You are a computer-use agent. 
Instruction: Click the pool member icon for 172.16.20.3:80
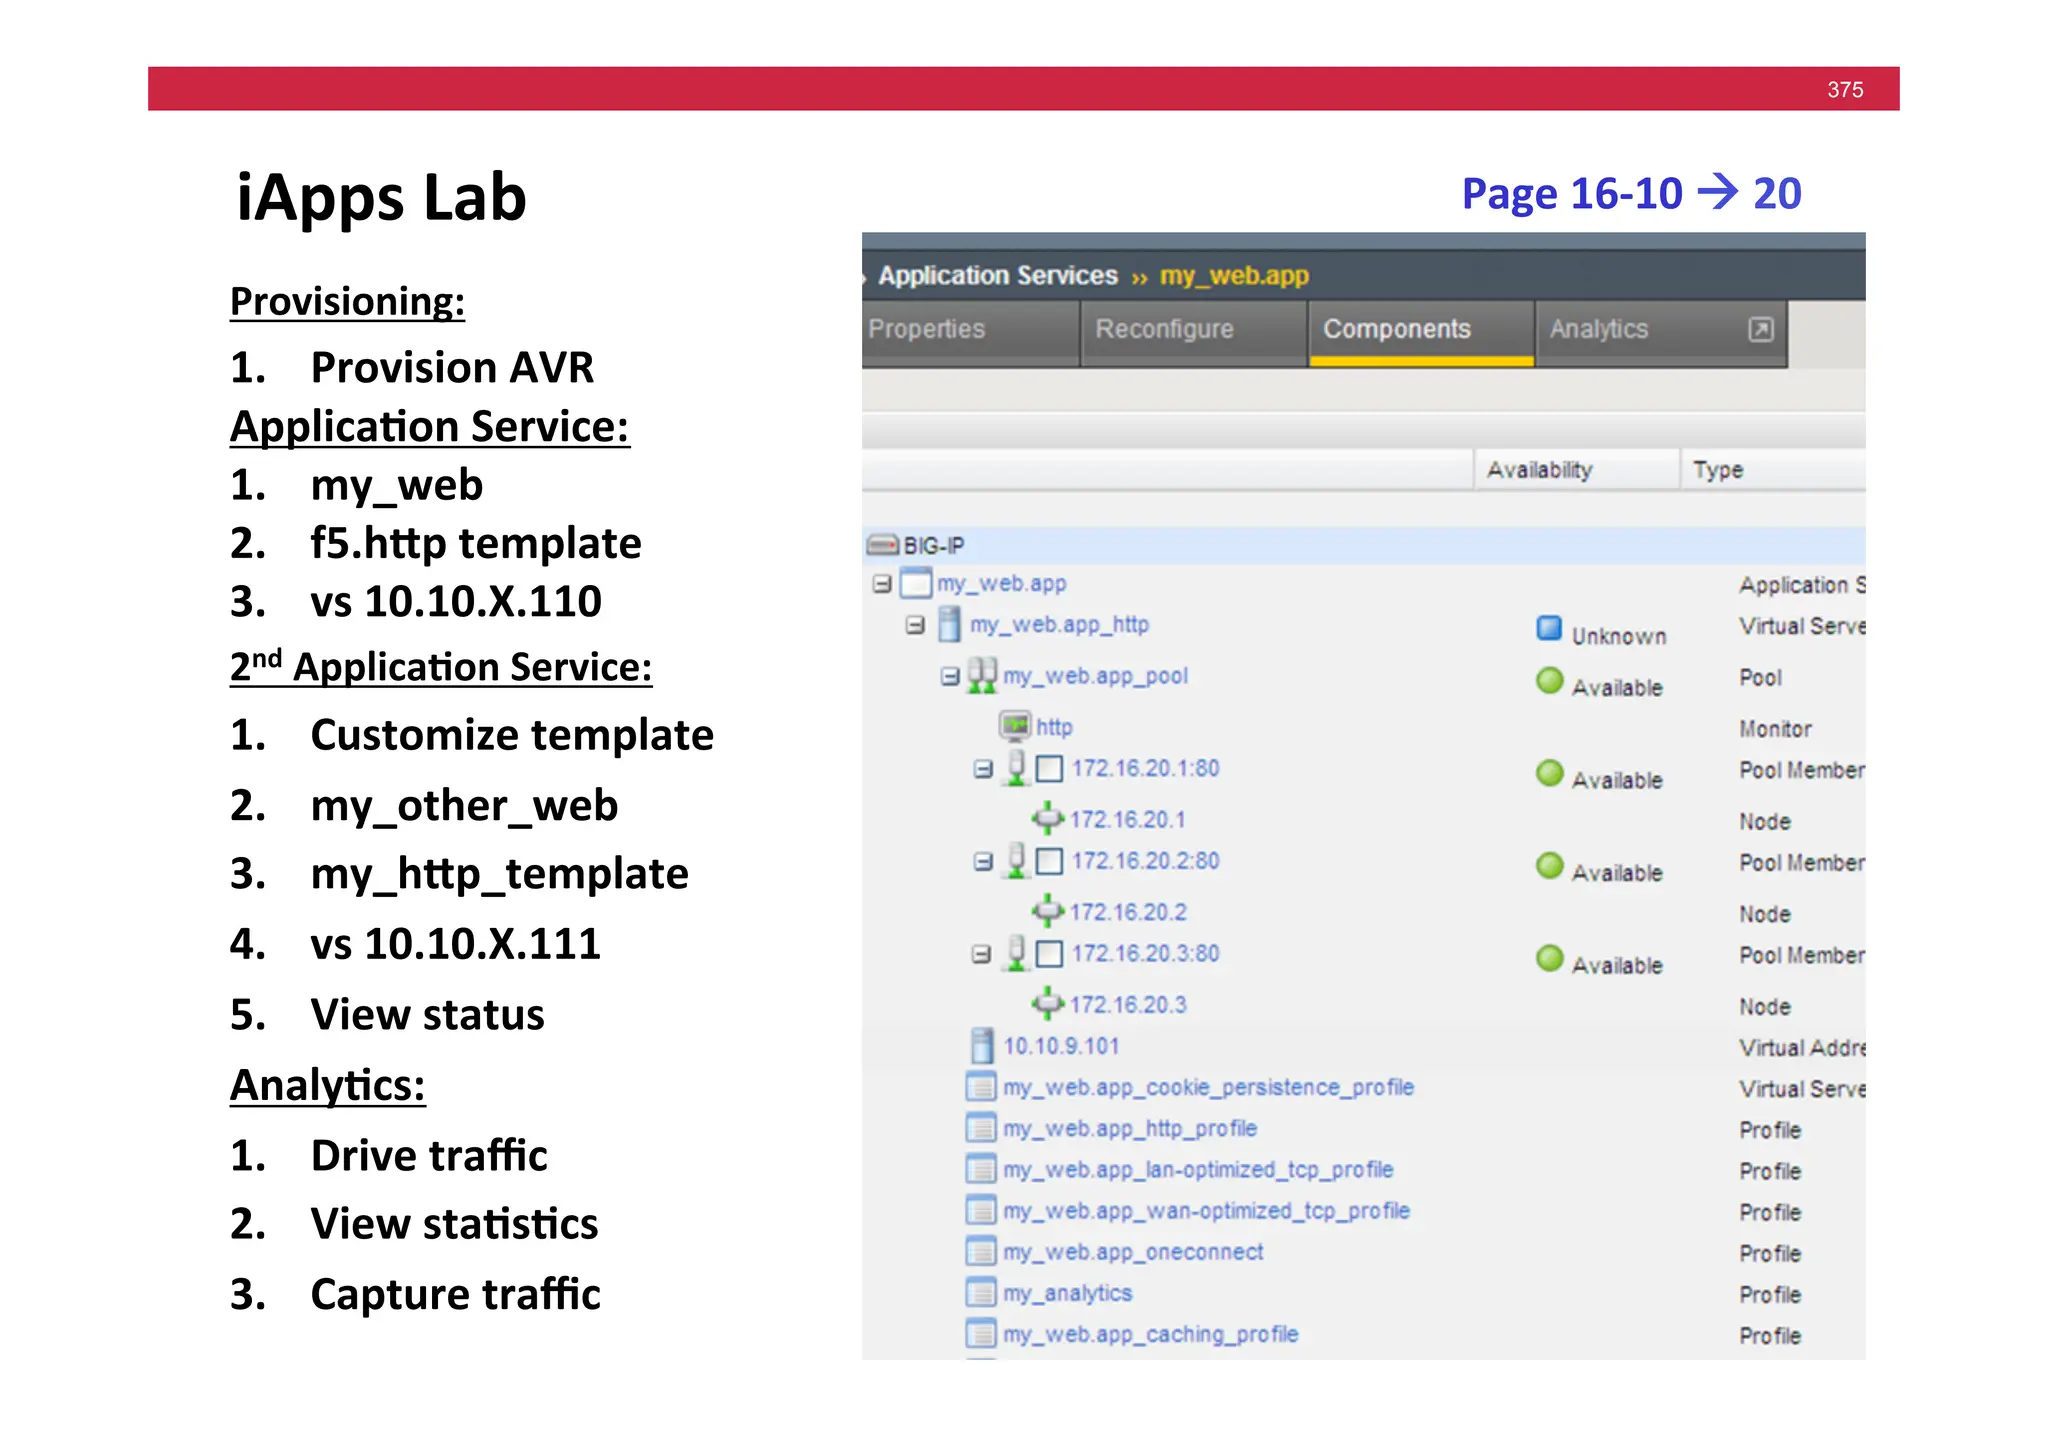(x=1016, y=953)
